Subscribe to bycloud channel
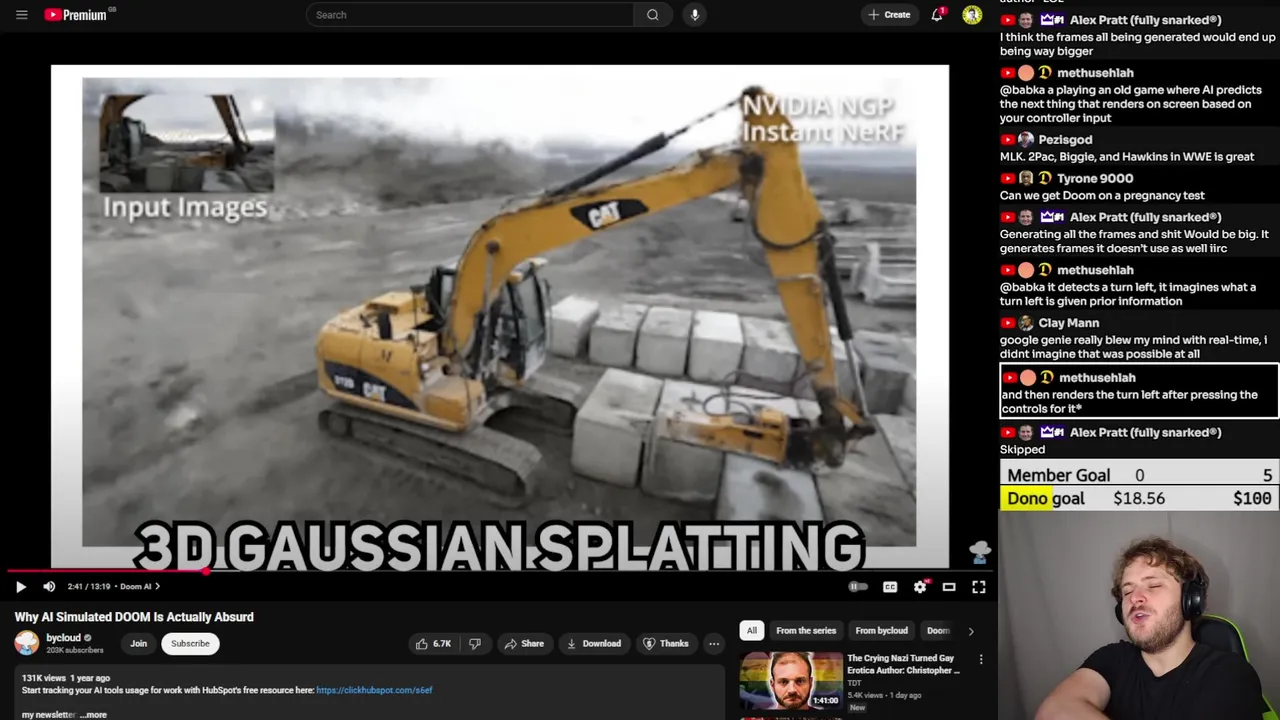The width and height of the screenshot is (1280, 720). point(190,644)
